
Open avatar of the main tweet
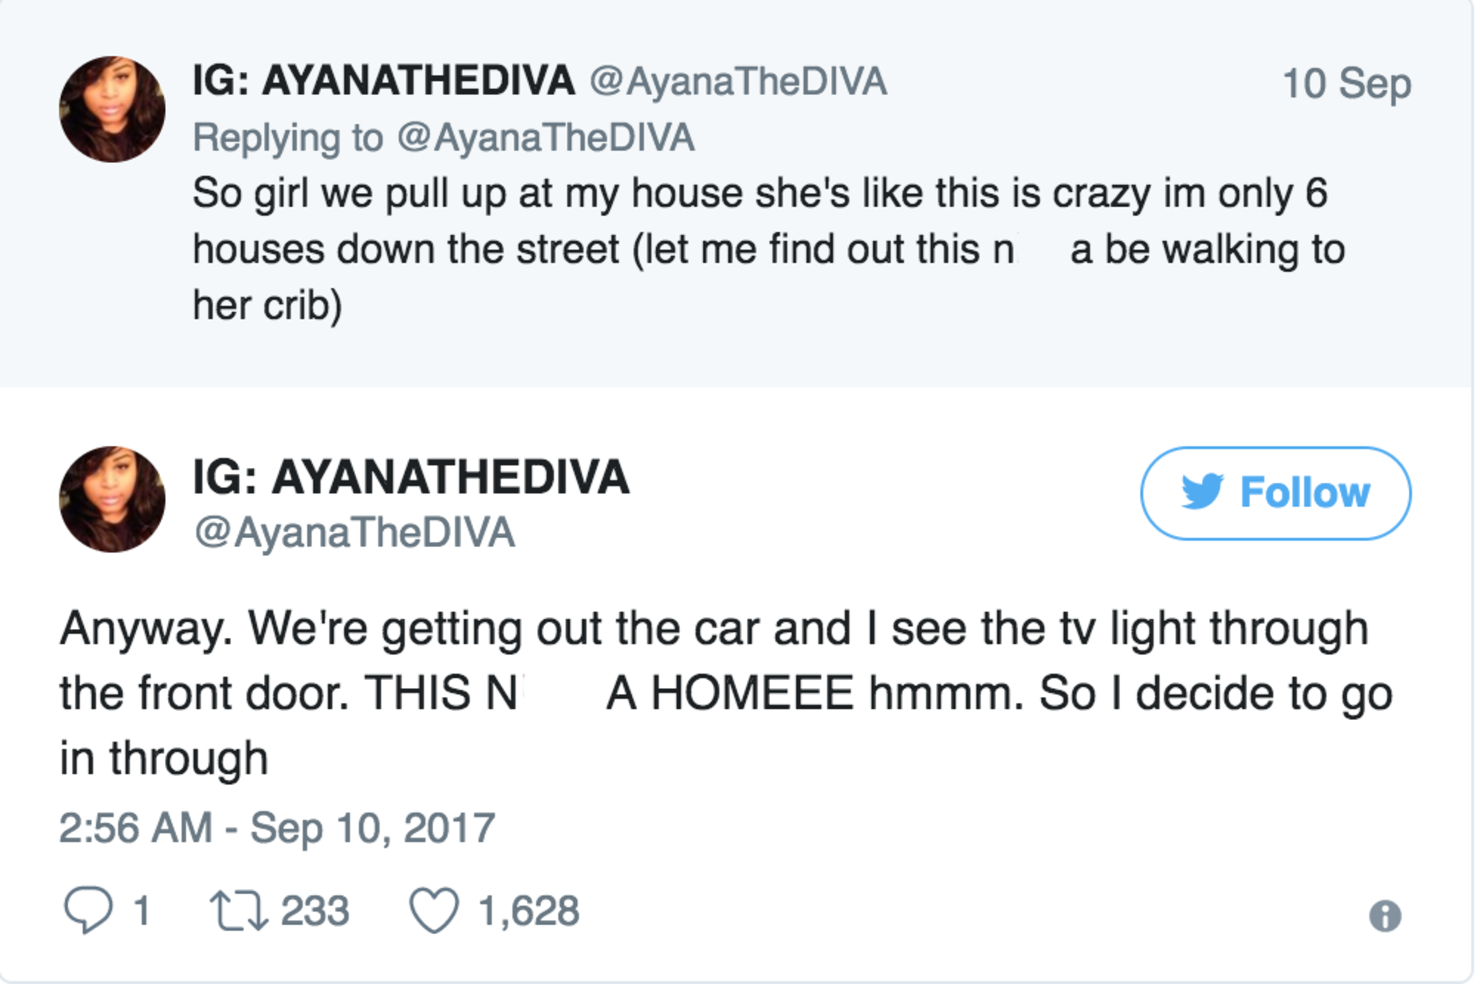coord(112,499)
